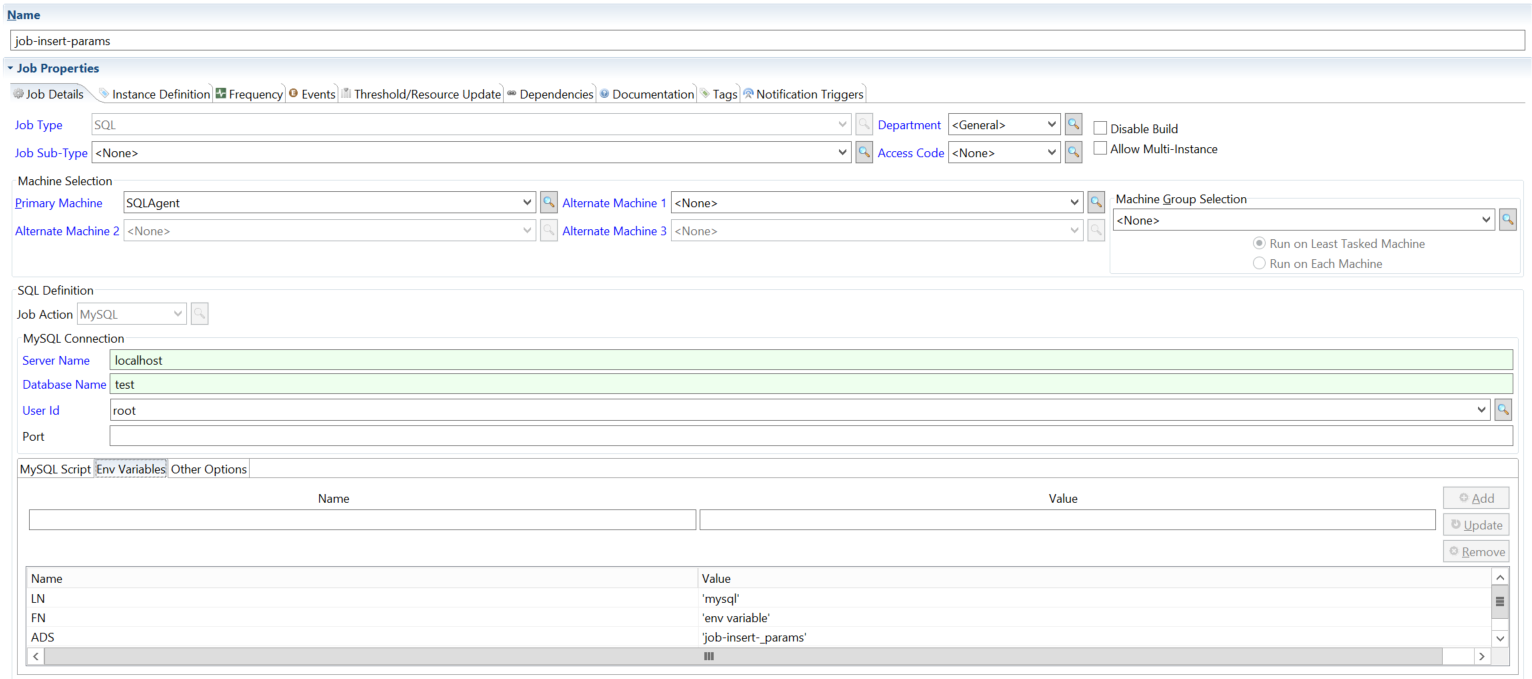Click the Primary Machine lookup magnifier icon
1532x679 pixels.
548,203
